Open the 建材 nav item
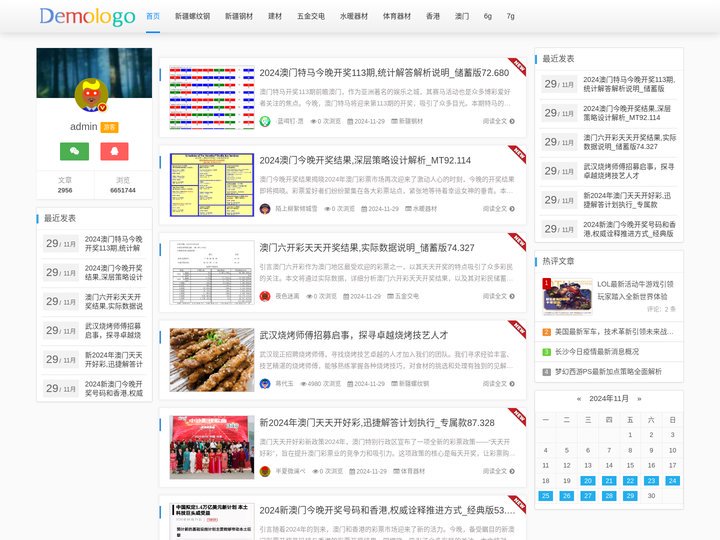 tap(275, 16)
